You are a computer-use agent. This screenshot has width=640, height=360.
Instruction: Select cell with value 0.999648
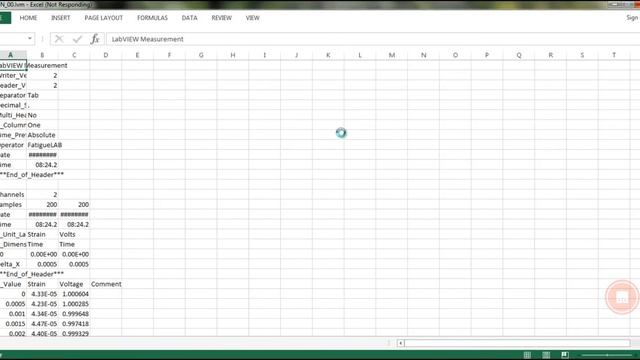74,314
